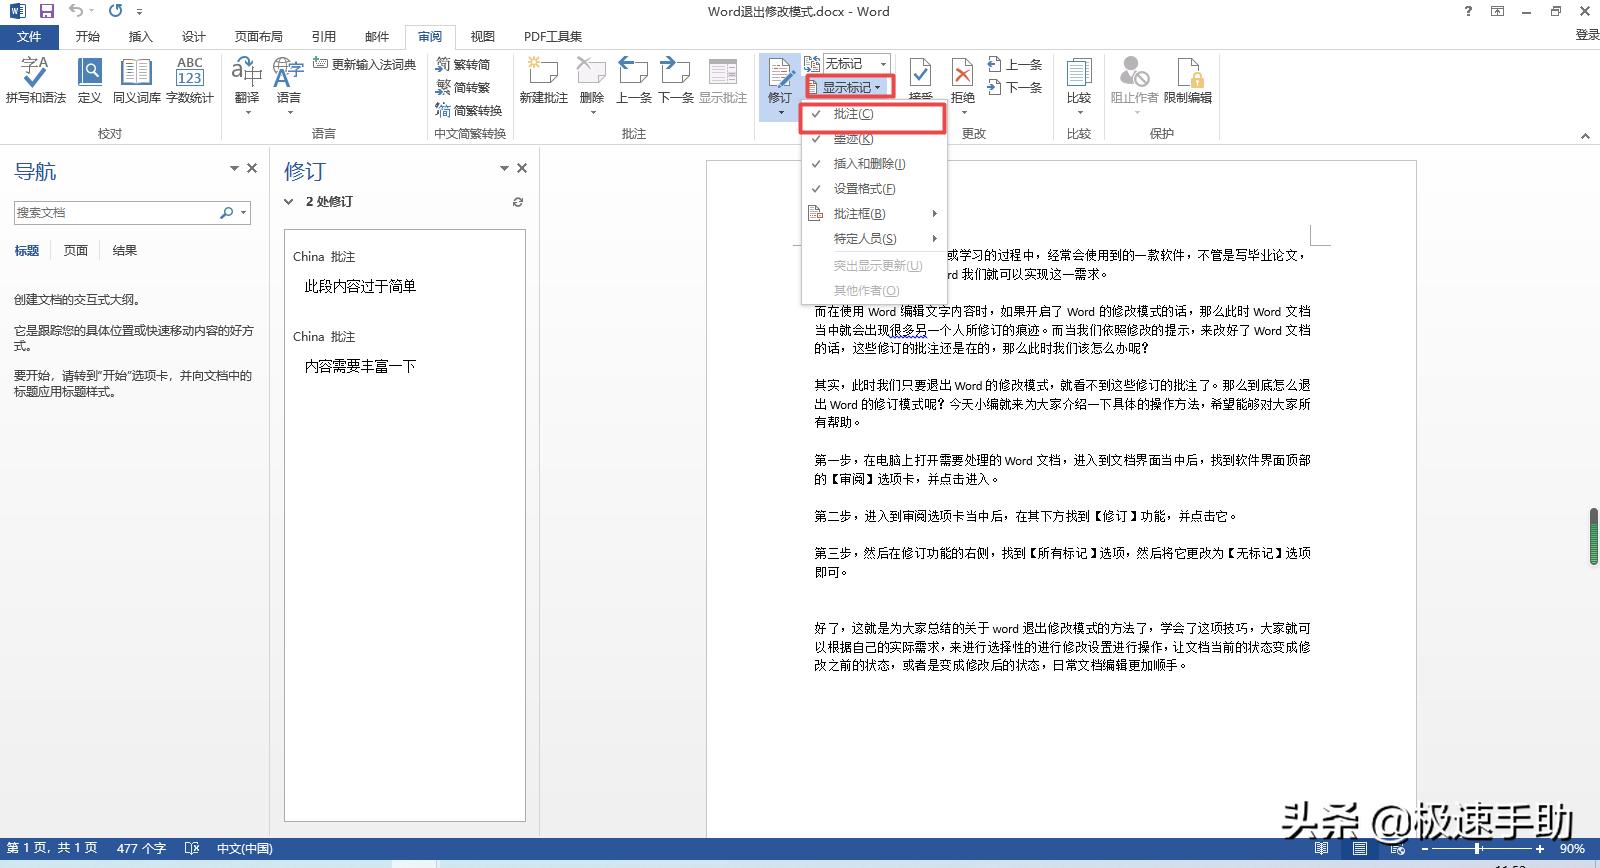This screenshot has height=868, width=1600.
Task: Run the 拼写和语法 spelling check
Action: [x=35, y=80]
